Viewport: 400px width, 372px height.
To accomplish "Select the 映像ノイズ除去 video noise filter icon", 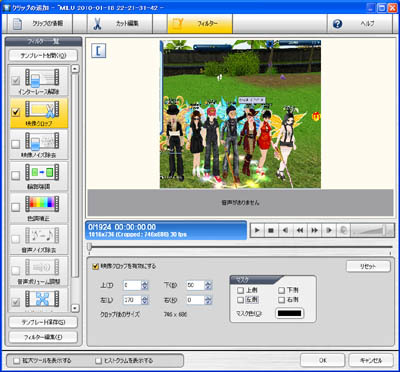I will (42, 141).
